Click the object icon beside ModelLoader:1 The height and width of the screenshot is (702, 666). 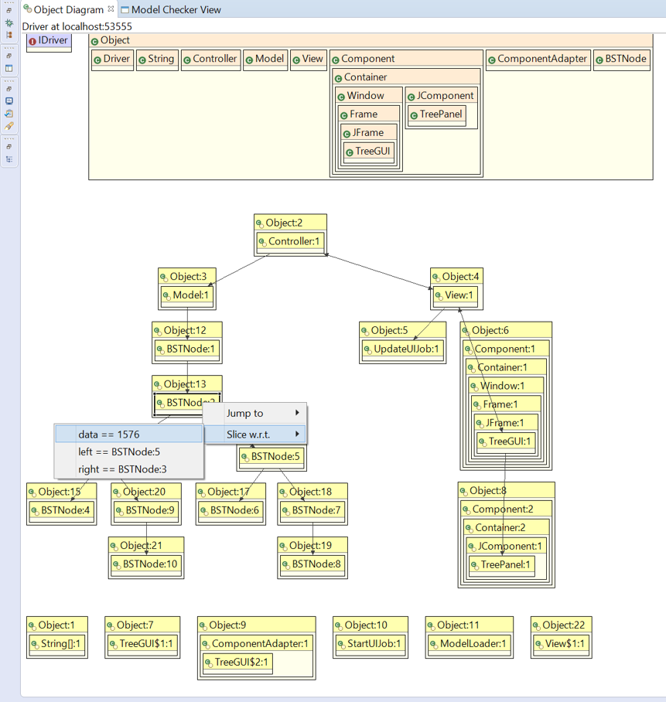click(434, 644)
